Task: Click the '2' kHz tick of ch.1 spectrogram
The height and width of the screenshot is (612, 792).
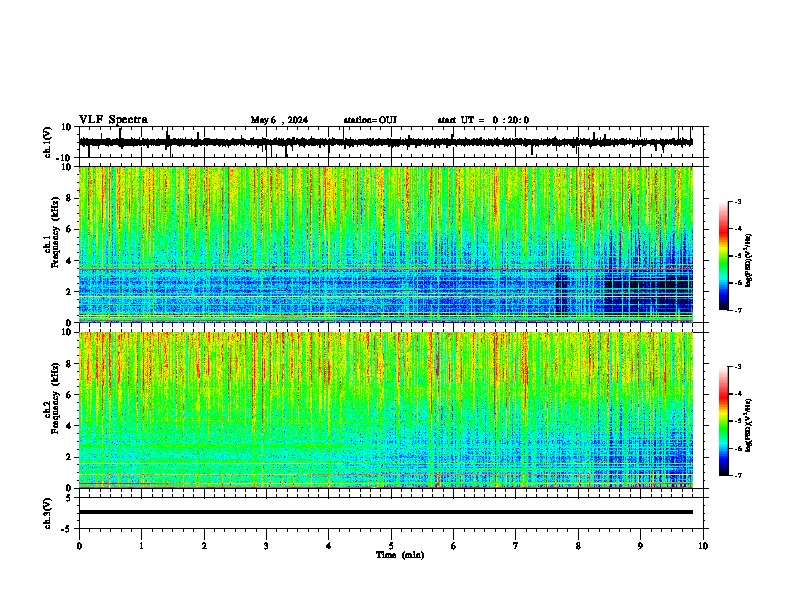Action: 70,292
